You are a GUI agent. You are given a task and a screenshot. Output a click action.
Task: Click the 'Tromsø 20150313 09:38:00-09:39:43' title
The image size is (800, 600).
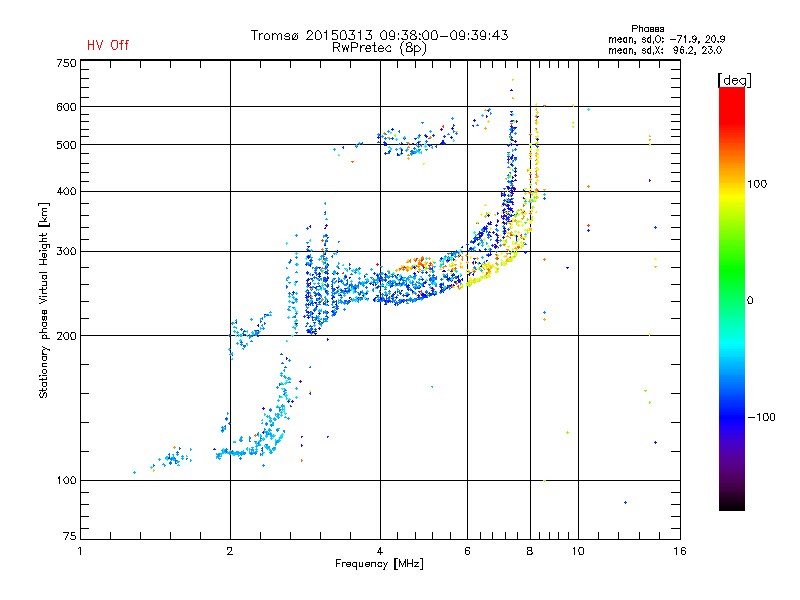coord(379,35)
